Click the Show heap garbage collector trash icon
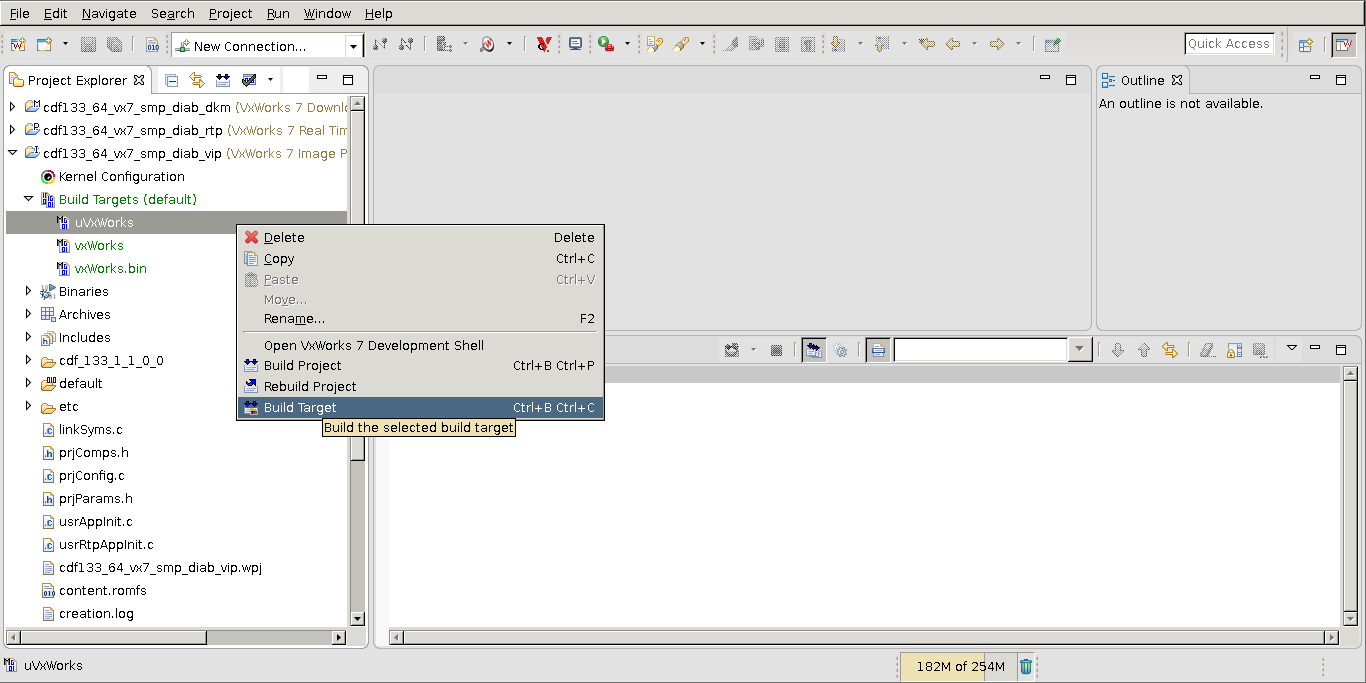The height and width of the screenshot is (683, 1366). pos(1026,667)
